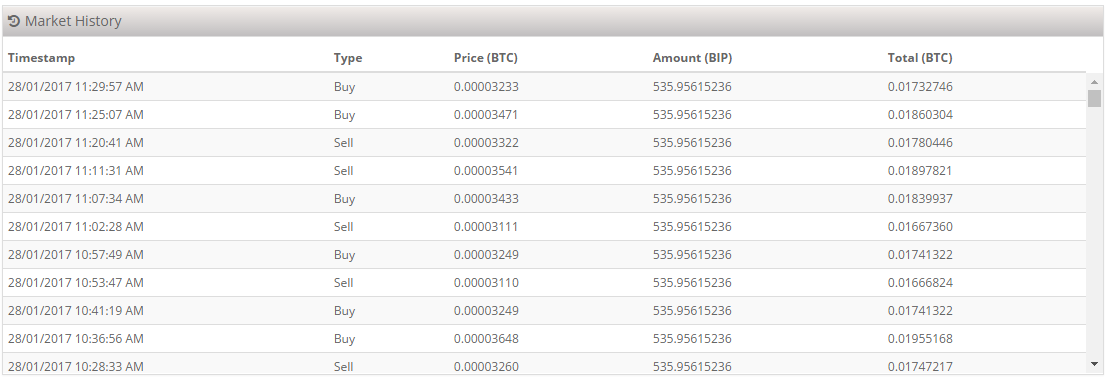Click the Market History clock icon
The image size is (1105, 383).
click(13, 21)
